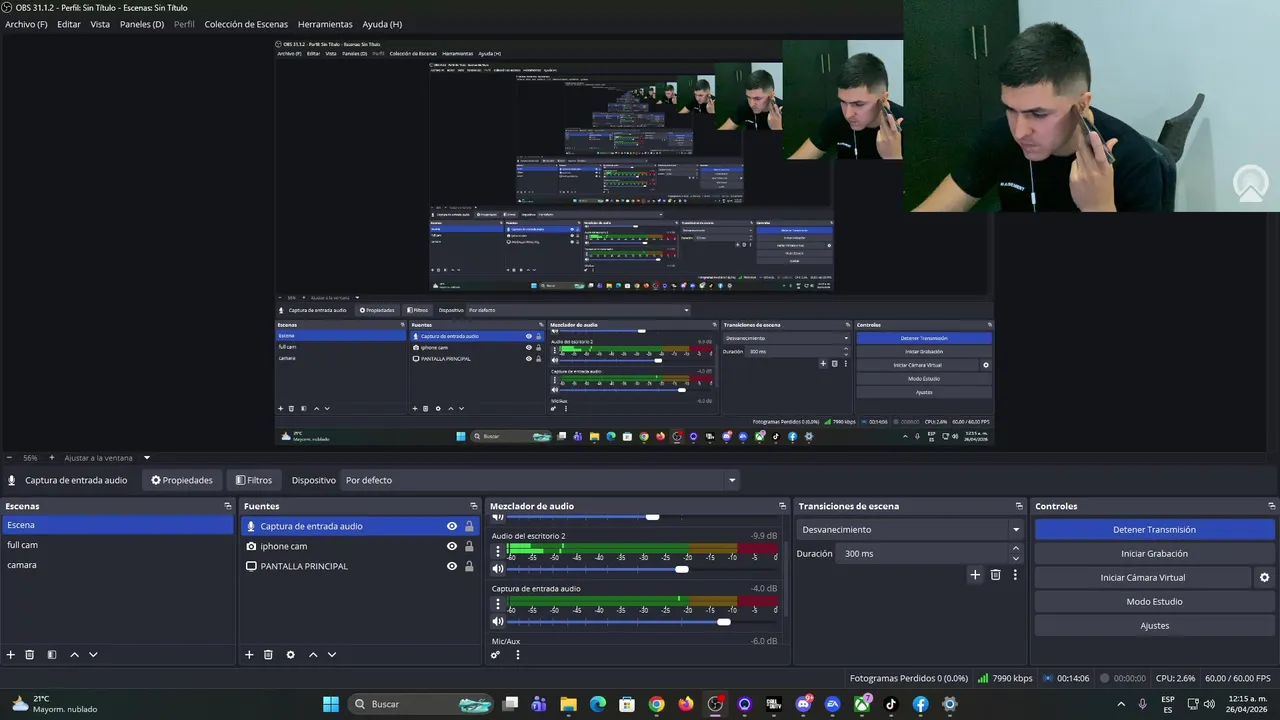
Task: Undock the Mezclador de audio panel
Action: (782, 506)
